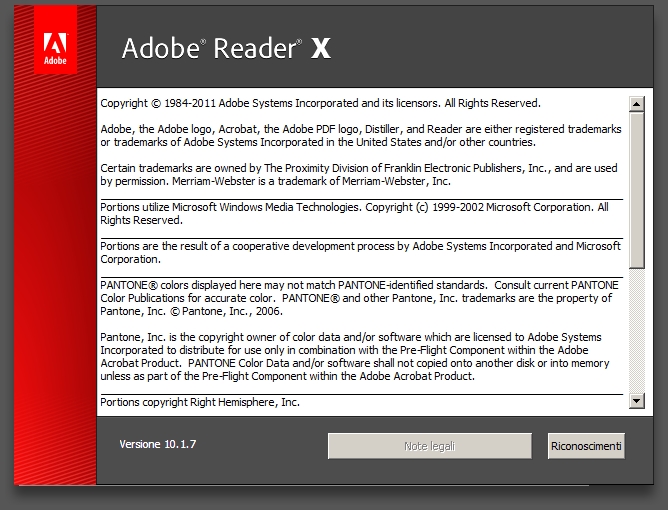Click the Adobe Reader X title

pos(226,48)
